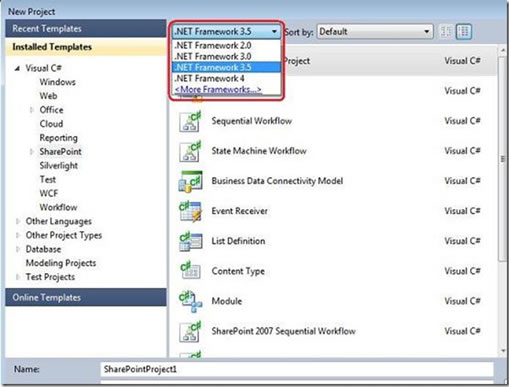Expand the Other Languages node
The height and width of the screenshot is (387, 509).
18,221
